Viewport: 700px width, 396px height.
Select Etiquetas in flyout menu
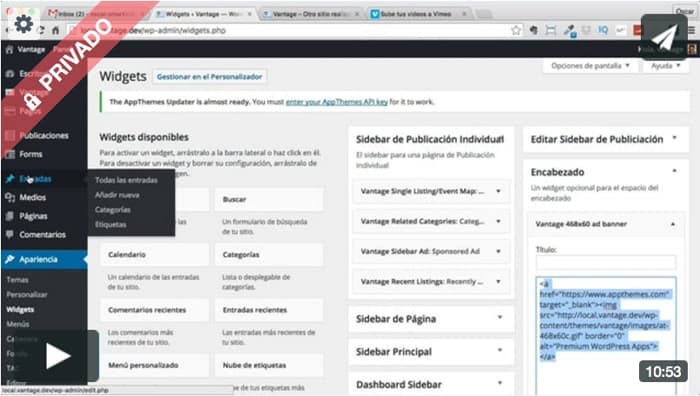coord(110,225)
